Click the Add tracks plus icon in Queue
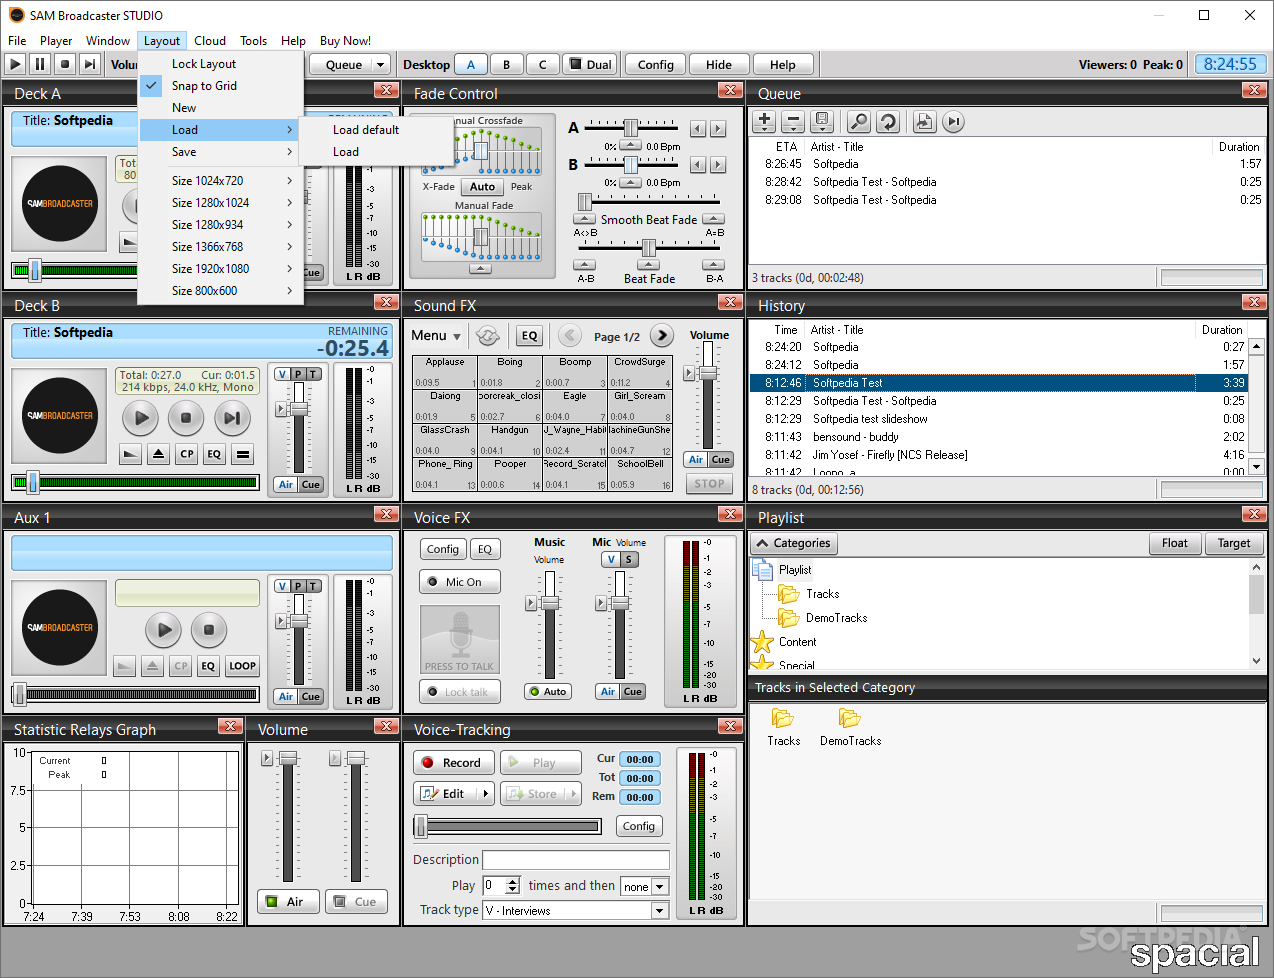Screen dimensions: 1274x978 pos(764,122)
